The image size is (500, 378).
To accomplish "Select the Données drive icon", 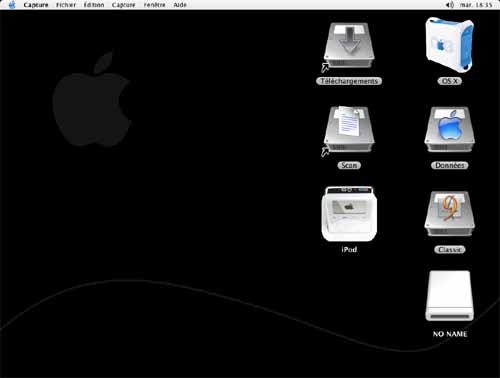I will point(449,130).
